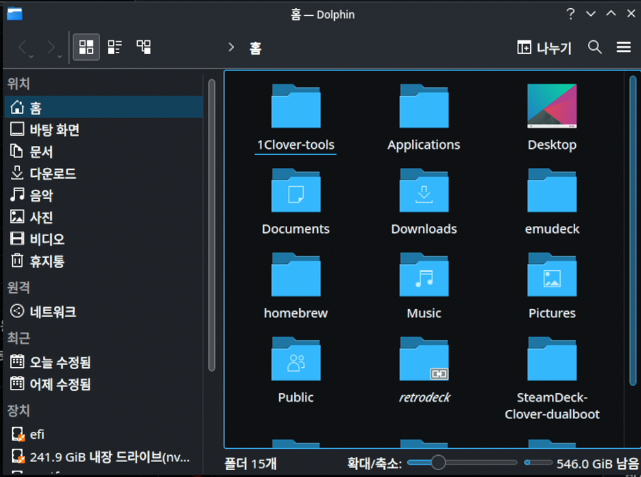Select the Applications folder icon

pyautogui.click(x=424, y=106)
